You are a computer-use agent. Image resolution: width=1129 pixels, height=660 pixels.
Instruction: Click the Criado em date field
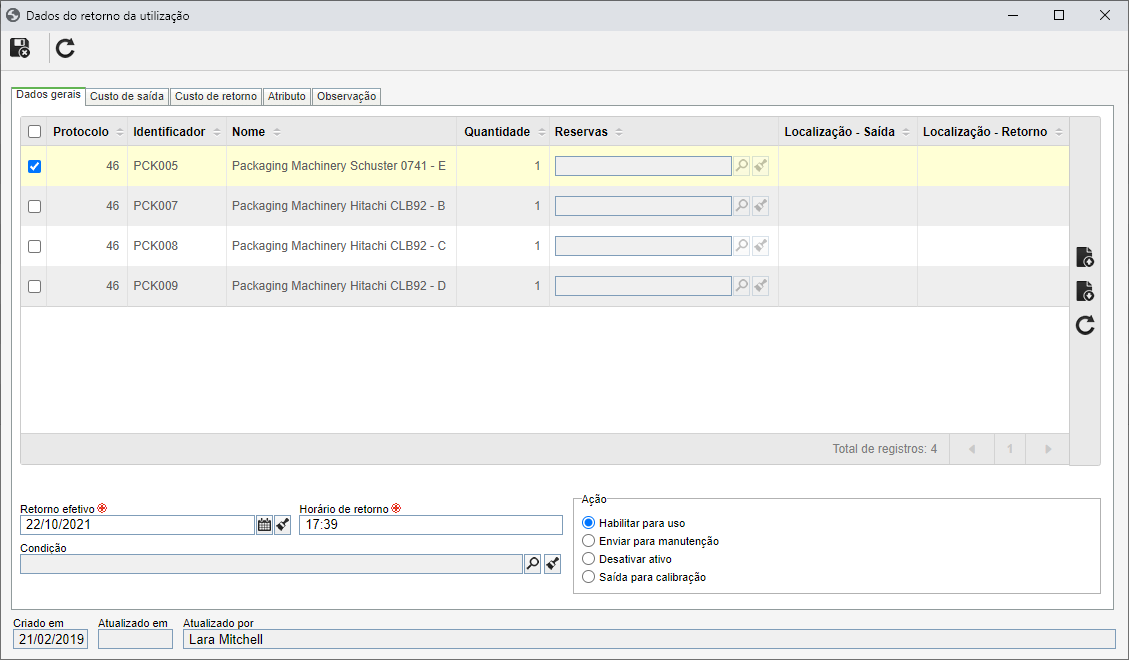pos(50,639)
